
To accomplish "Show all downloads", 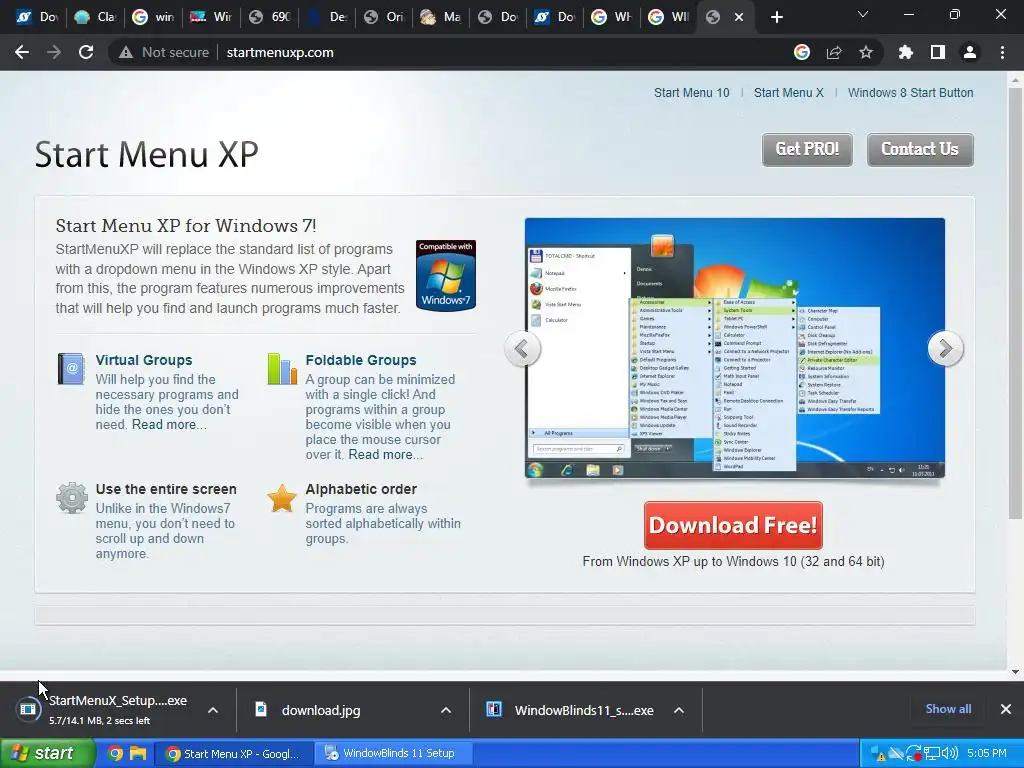I will (x=948, y=709).
